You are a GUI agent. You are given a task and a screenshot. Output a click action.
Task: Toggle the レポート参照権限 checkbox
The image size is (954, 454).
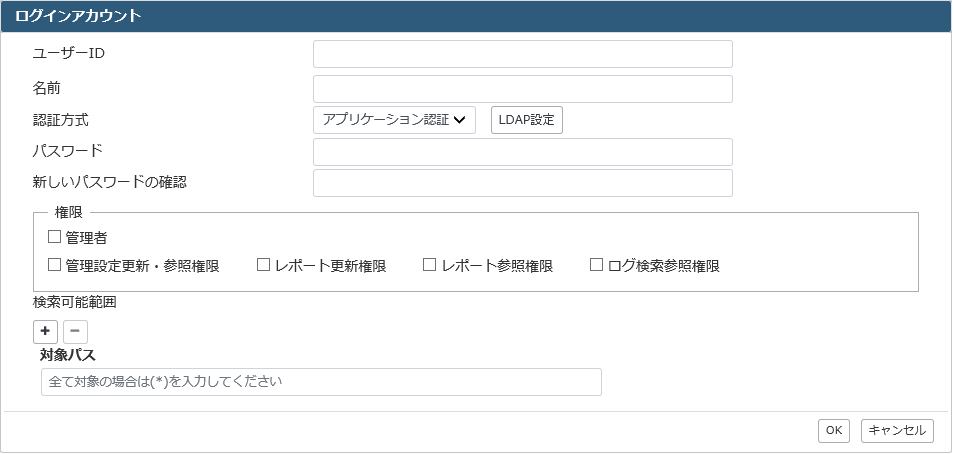[430, 265]
